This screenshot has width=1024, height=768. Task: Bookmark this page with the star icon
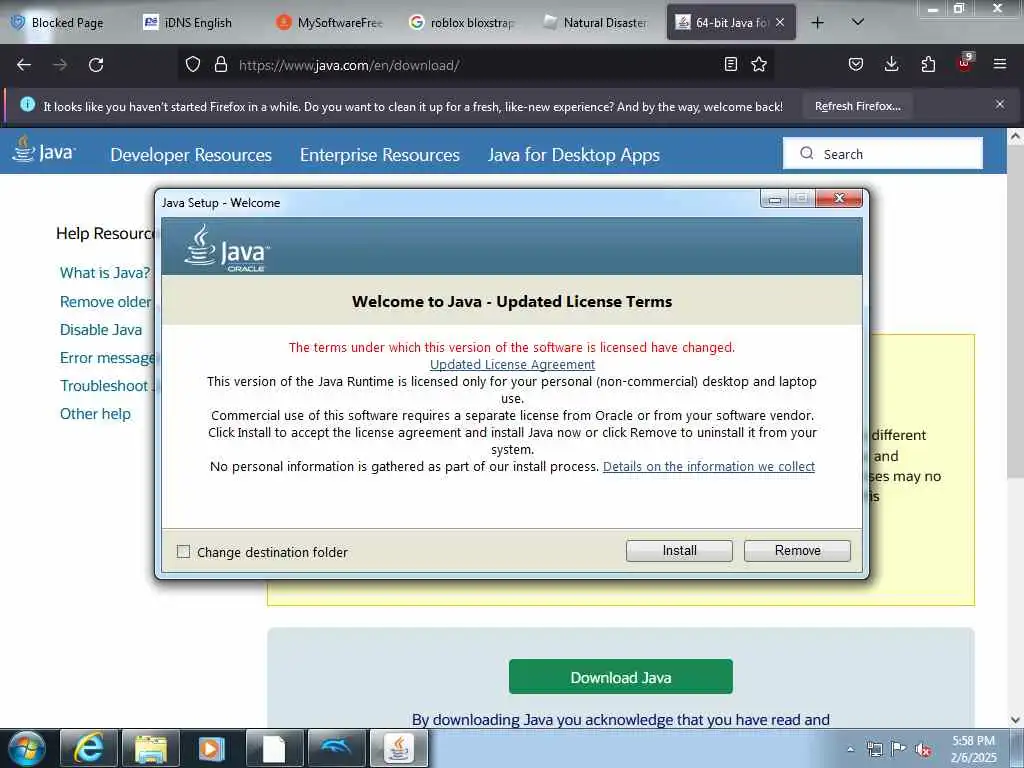click(x=759, y=64)
